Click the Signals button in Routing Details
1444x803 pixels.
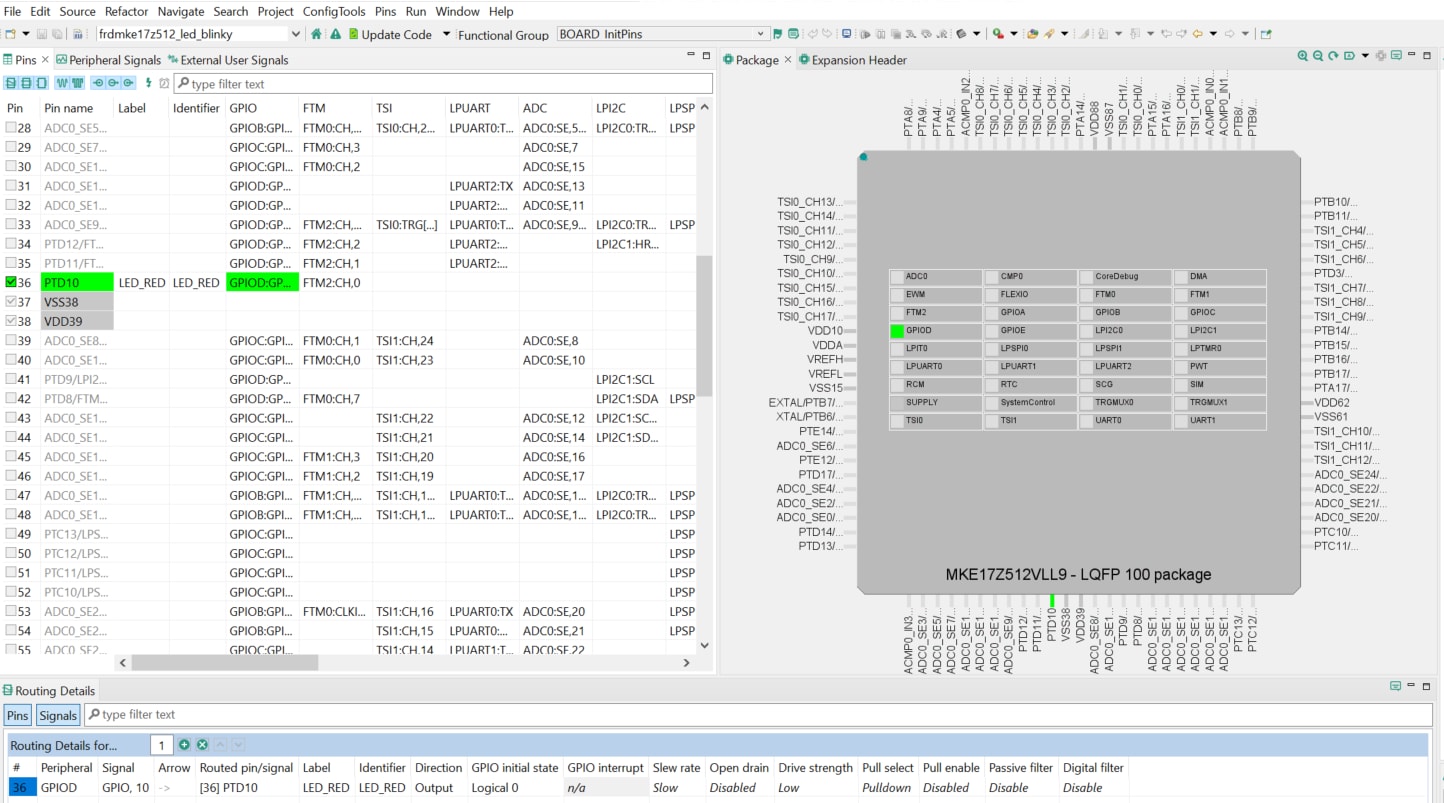point(58,715)
